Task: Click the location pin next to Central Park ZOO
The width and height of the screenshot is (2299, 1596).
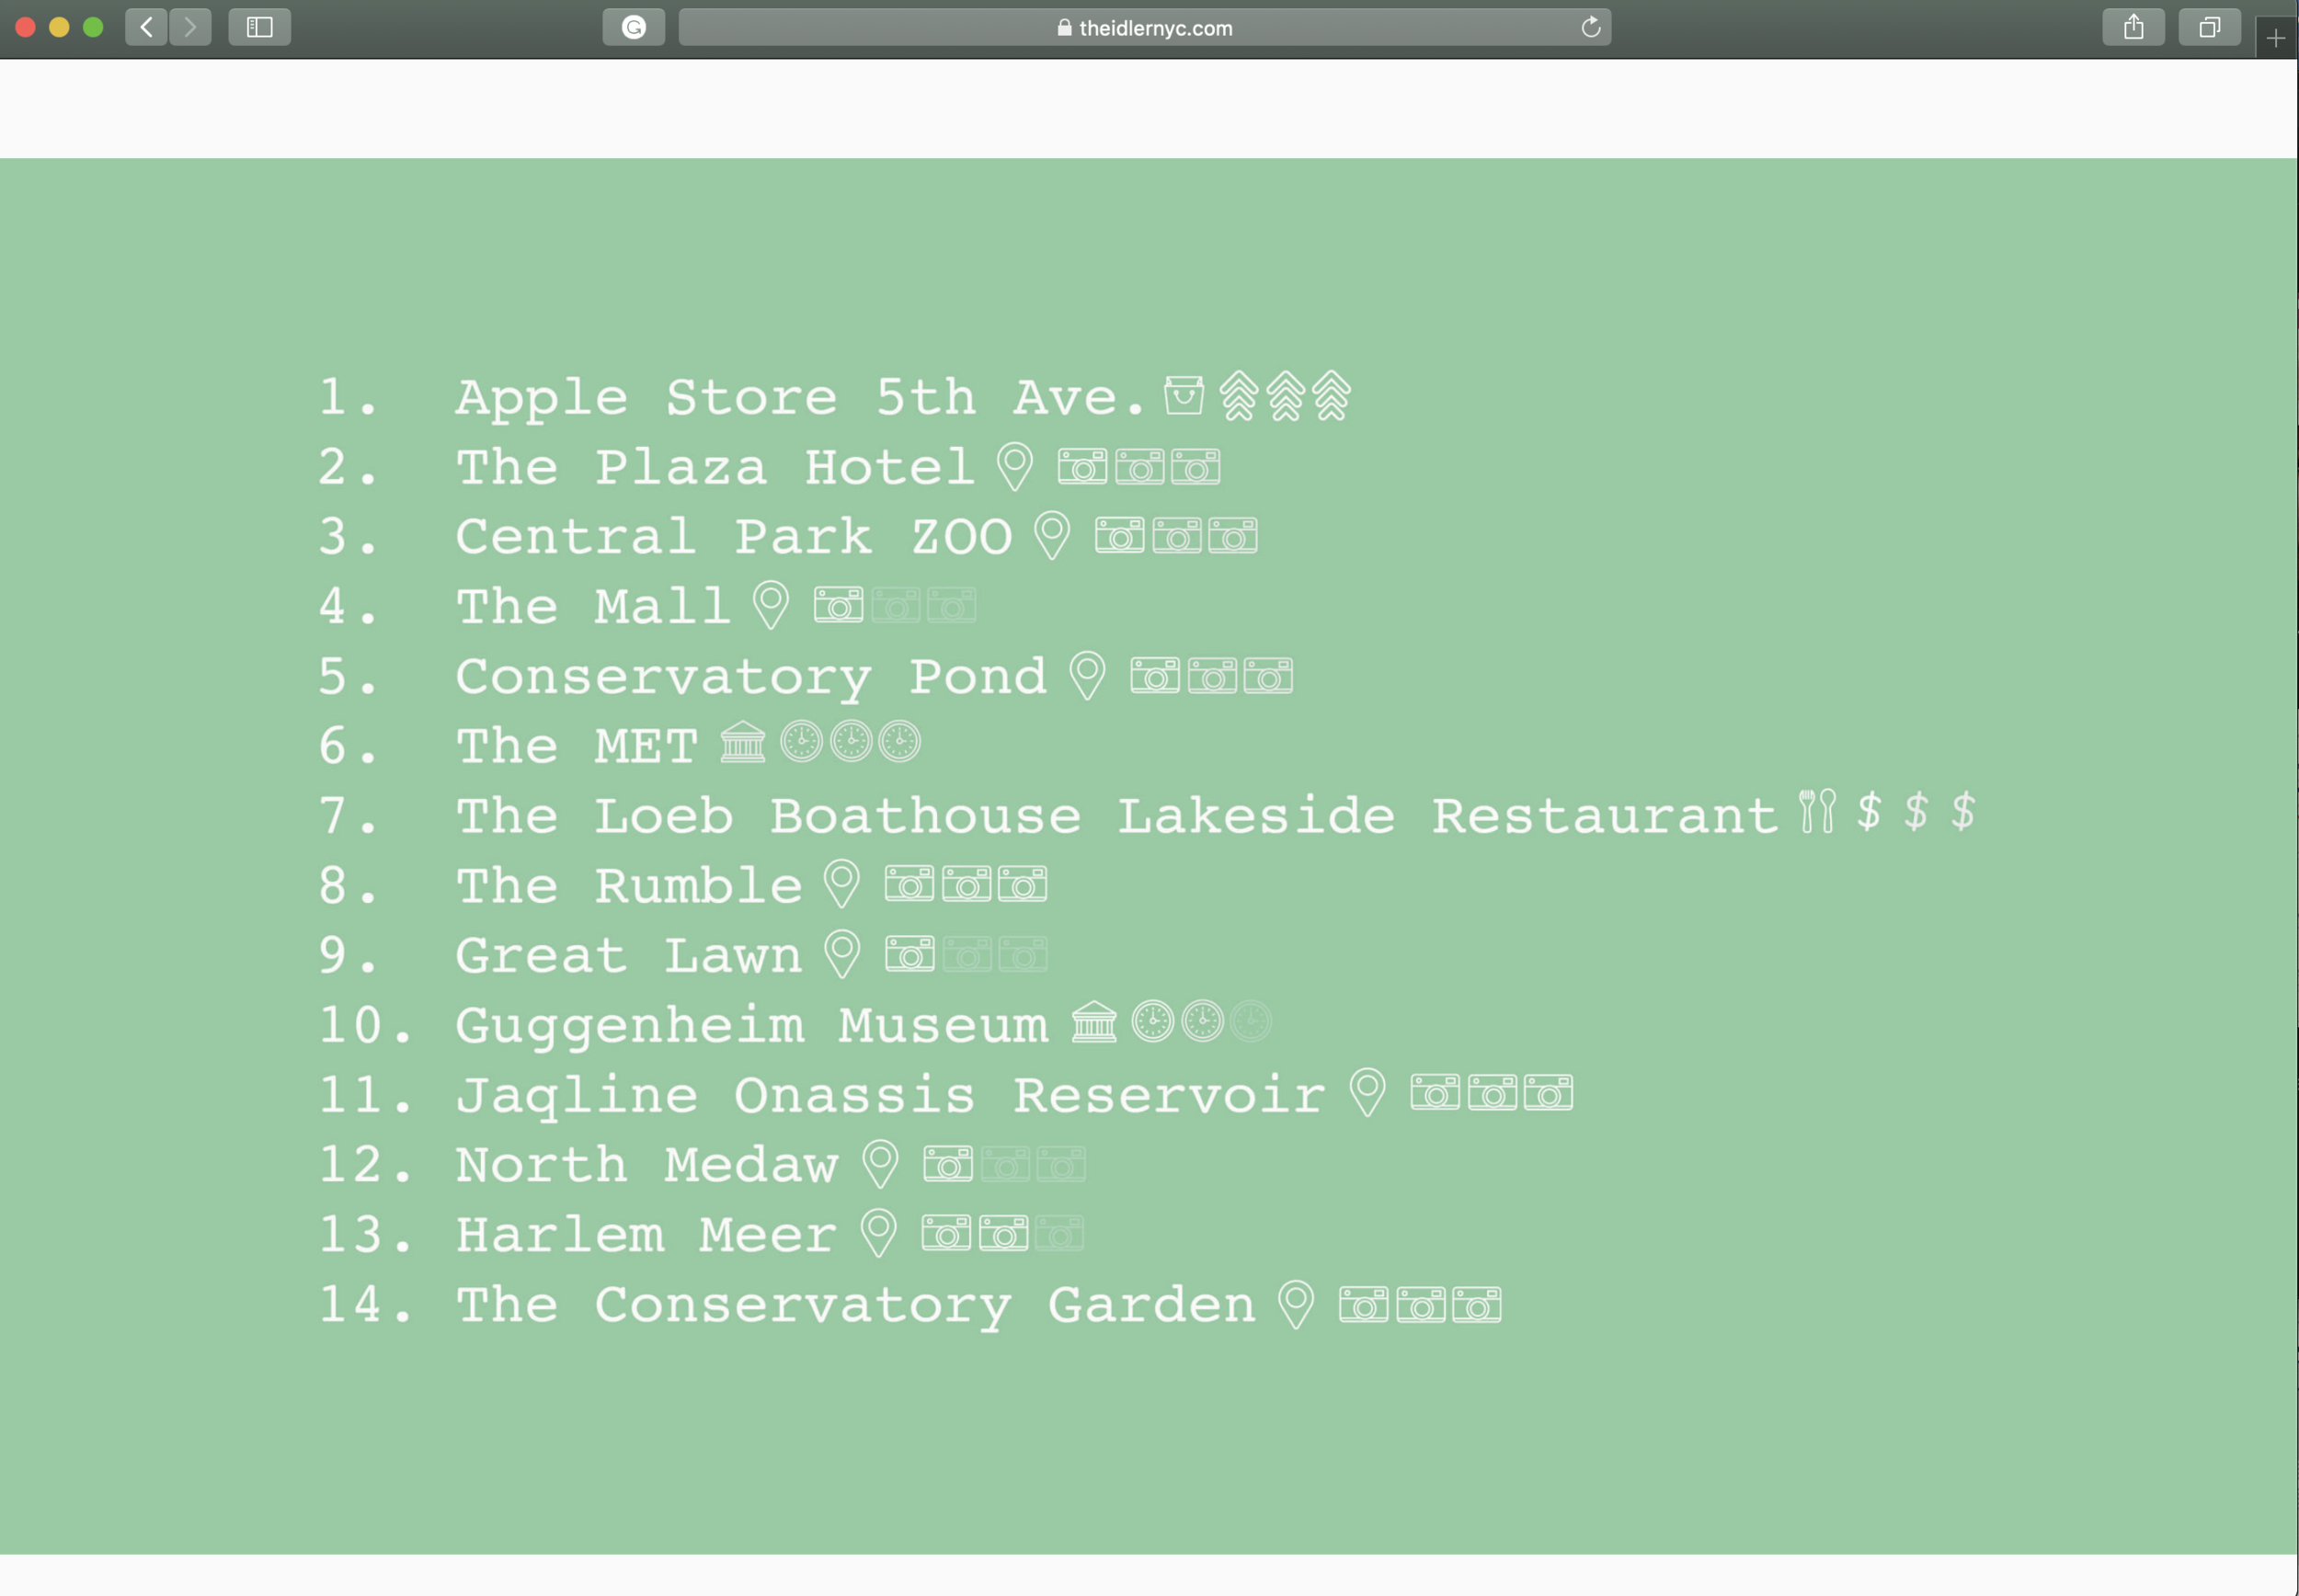Action: click(1051, 536)
